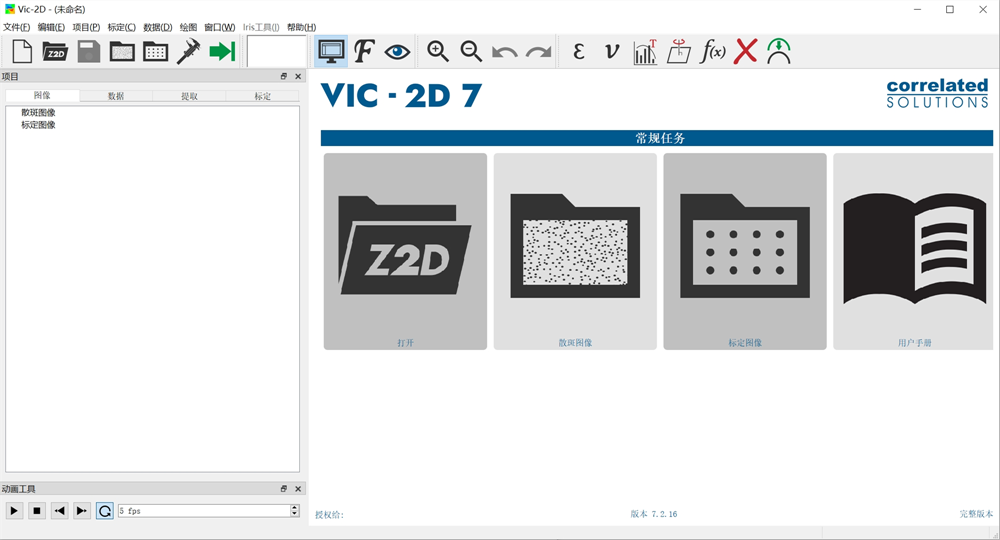This screenshot has width=1000, height=540.
Task: Increase fps with spinner up arrow
Action: click(295, 507)
